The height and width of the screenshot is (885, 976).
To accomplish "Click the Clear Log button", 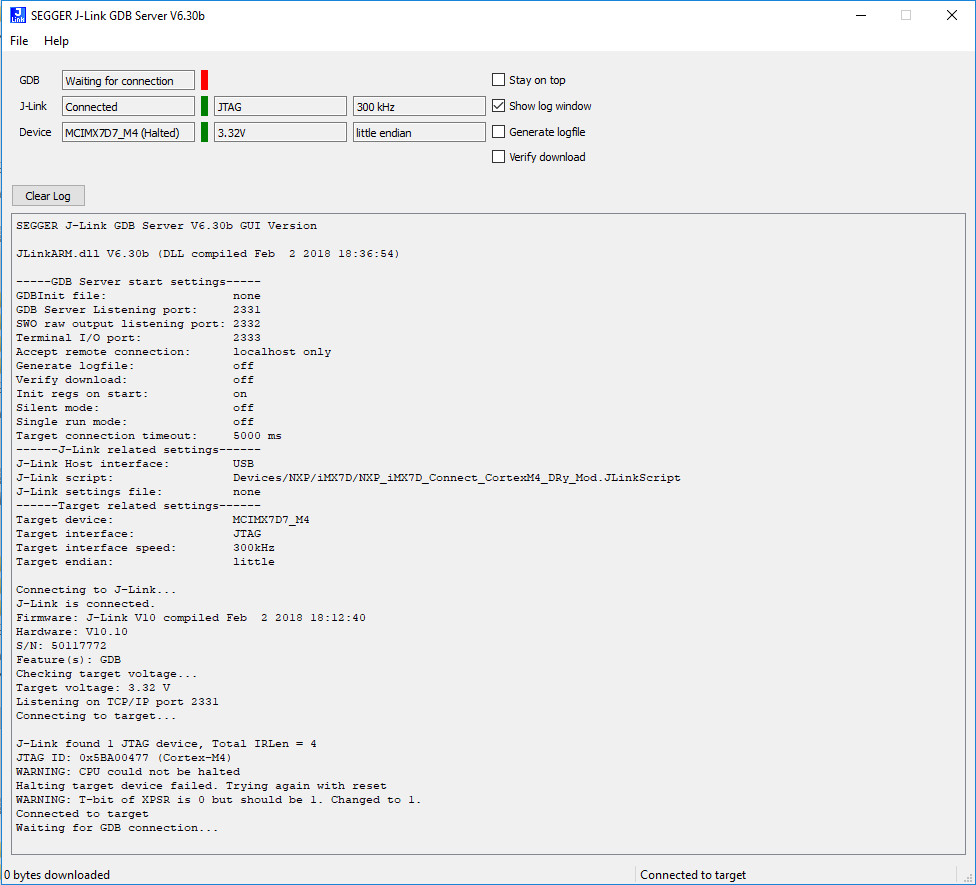I will (x=48, y=196).
